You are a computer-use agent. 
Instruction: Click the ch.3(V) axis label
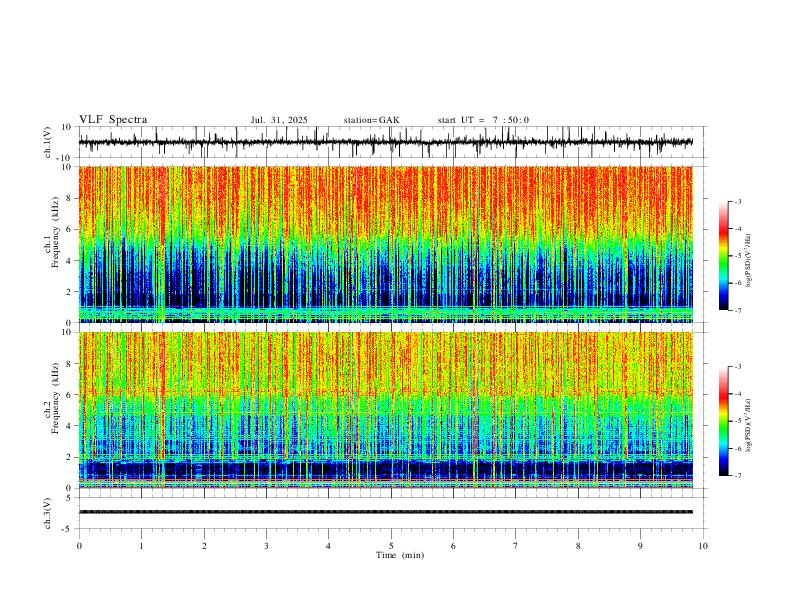[x=48, y=513]
